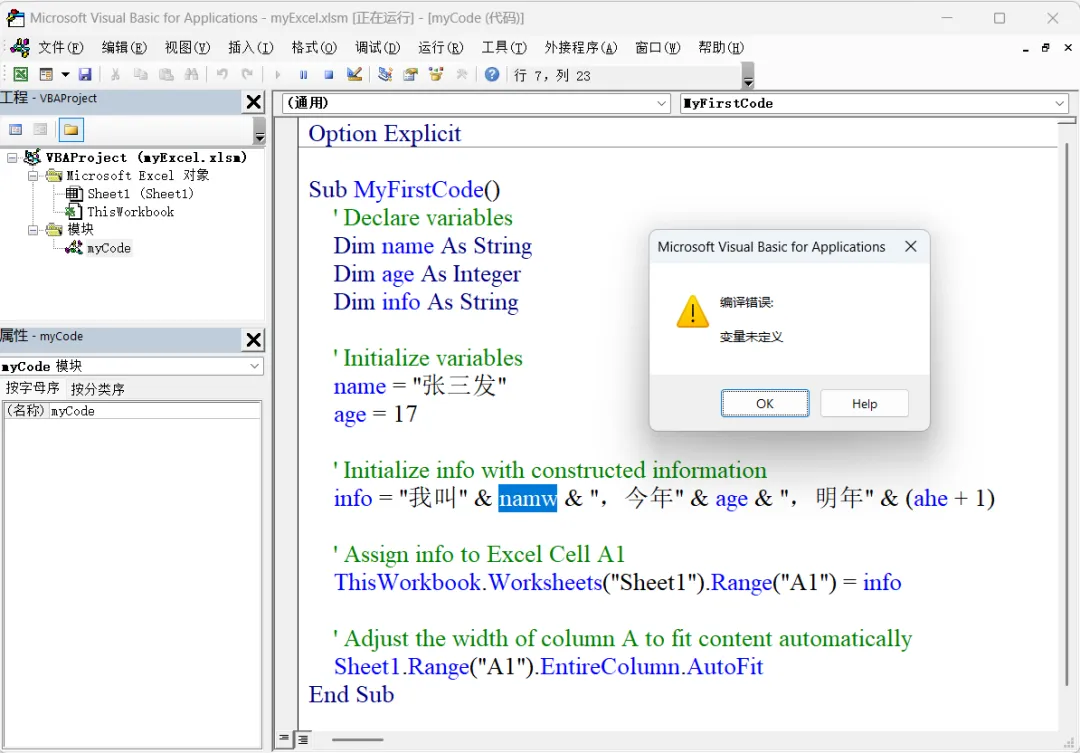
Task: Open the 窗口(W) menu
Action: tap(657, 48)
